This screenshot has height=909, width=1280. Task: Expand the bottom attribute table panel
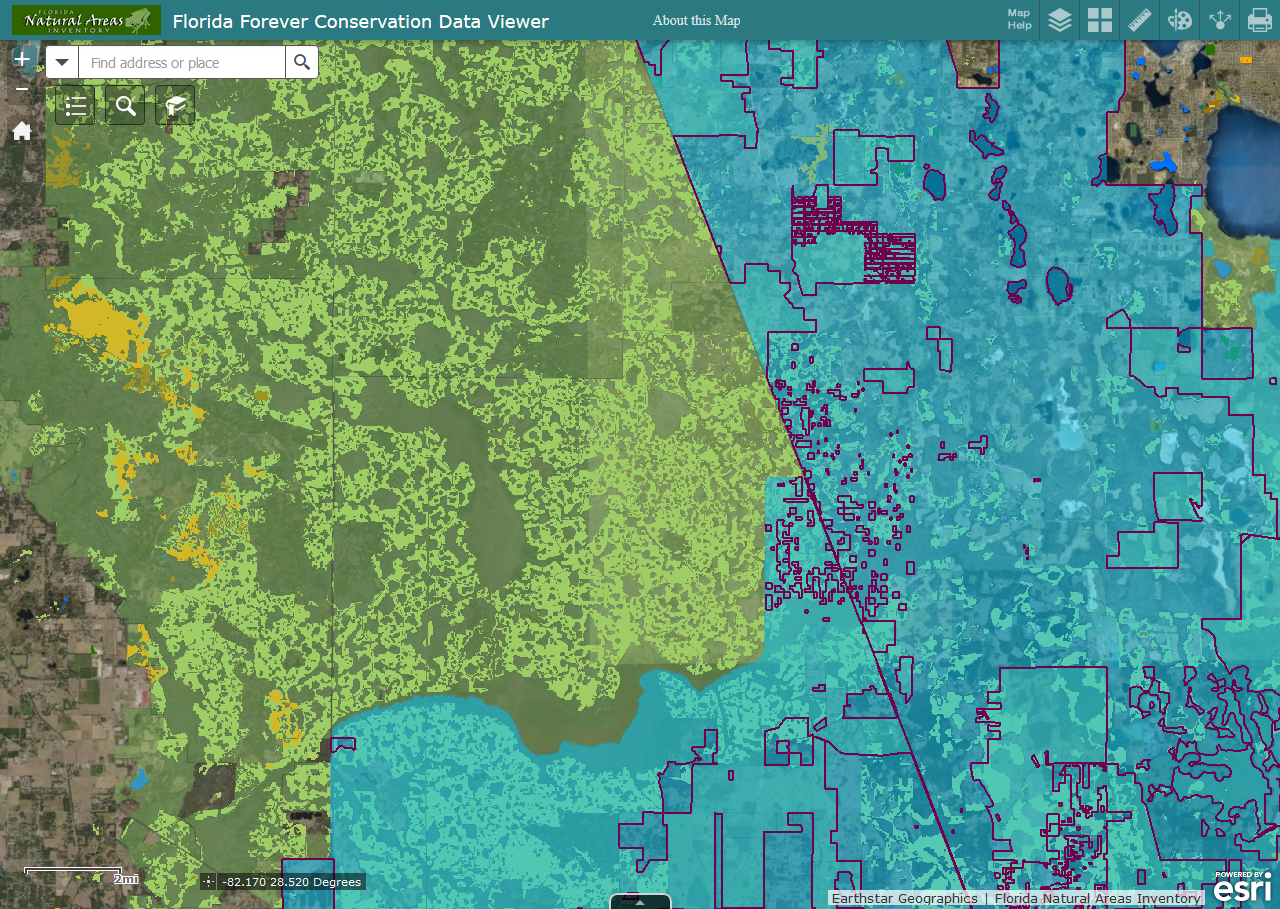click(x=640, y=901)
